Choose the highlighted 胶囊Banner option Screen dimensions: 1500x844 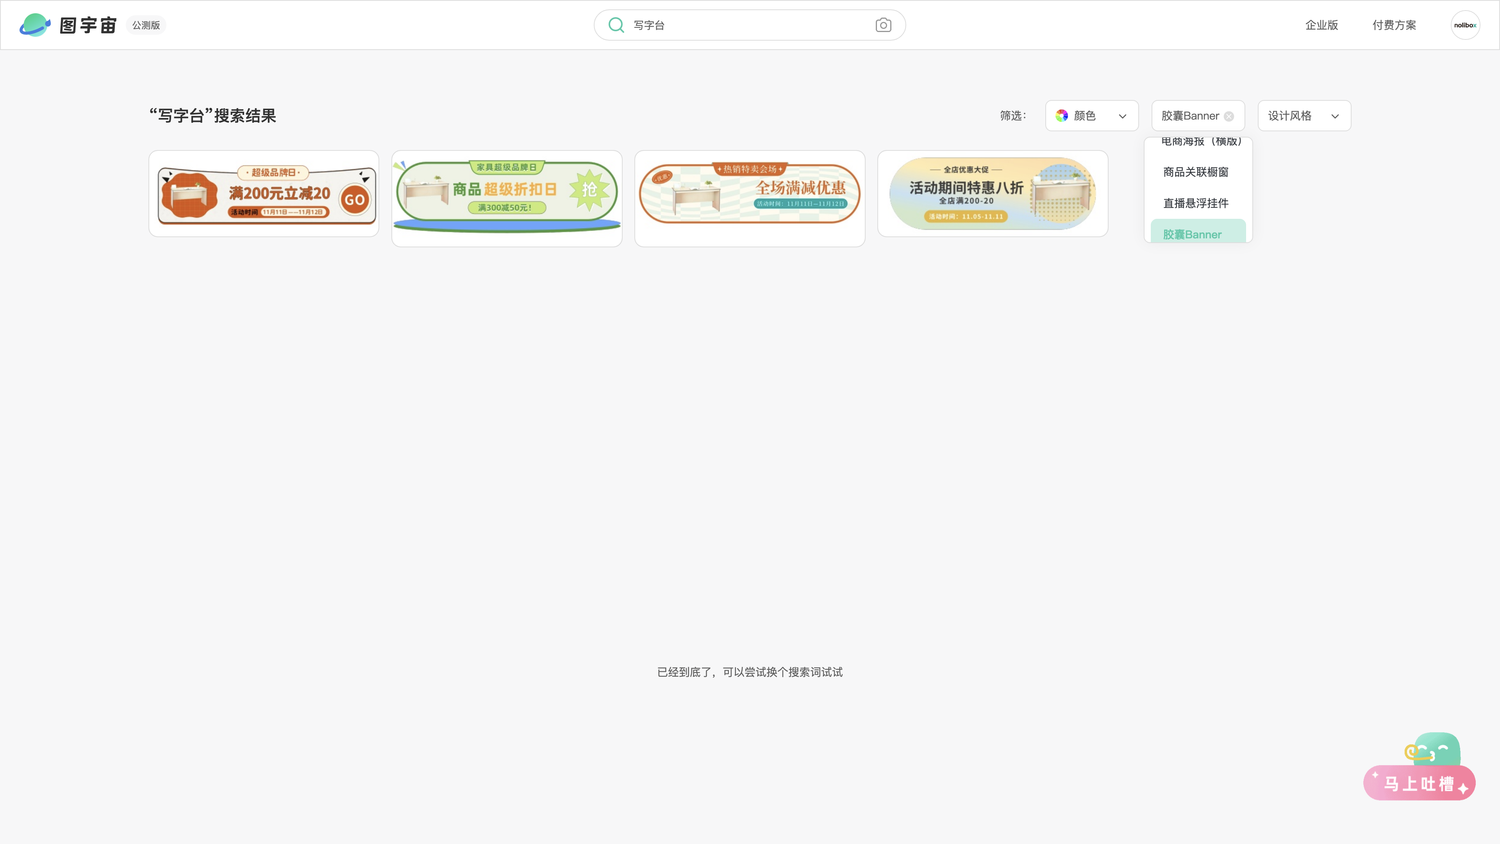(x=1198, y=232)
